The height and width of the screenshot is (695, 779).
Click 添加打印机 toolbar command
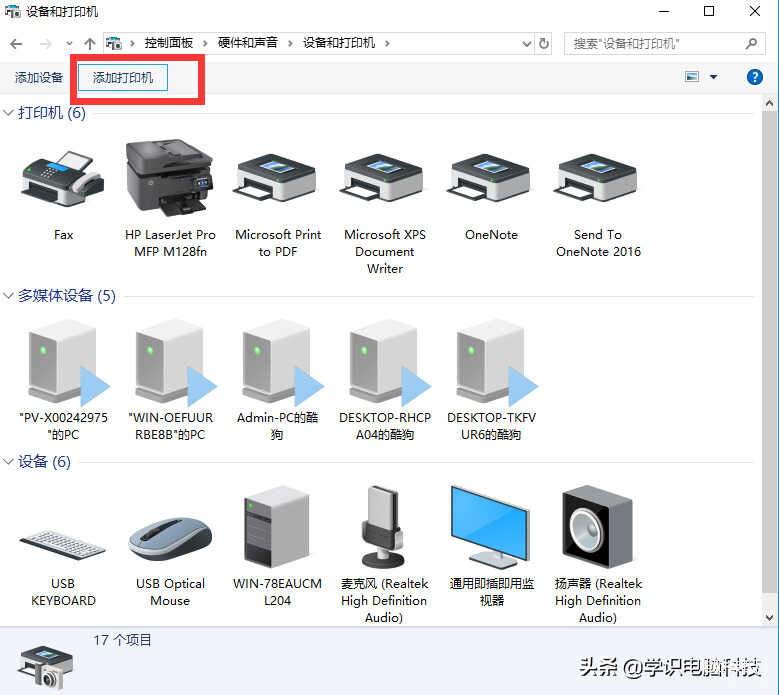pyautogui.click(x=123, y=77)
